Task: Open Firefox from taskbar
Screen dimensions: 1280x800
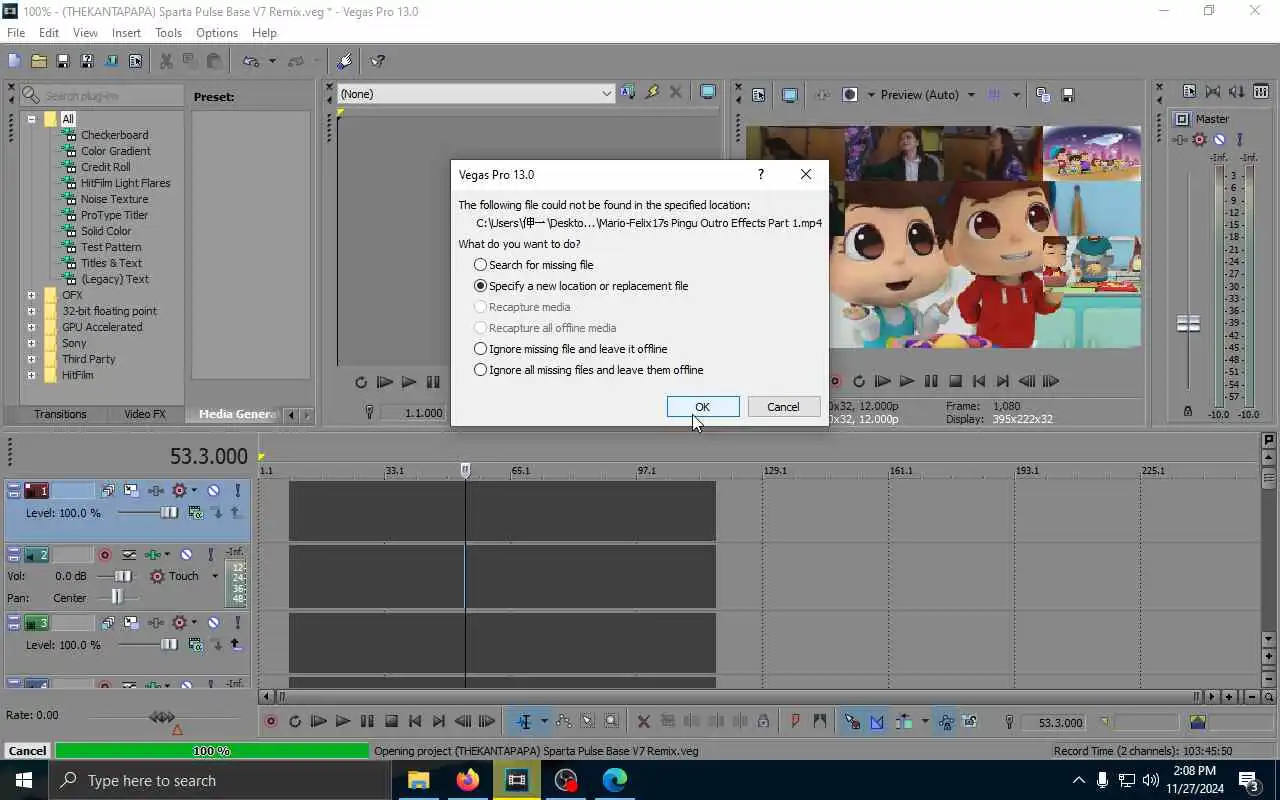Action: click(467, 780)
